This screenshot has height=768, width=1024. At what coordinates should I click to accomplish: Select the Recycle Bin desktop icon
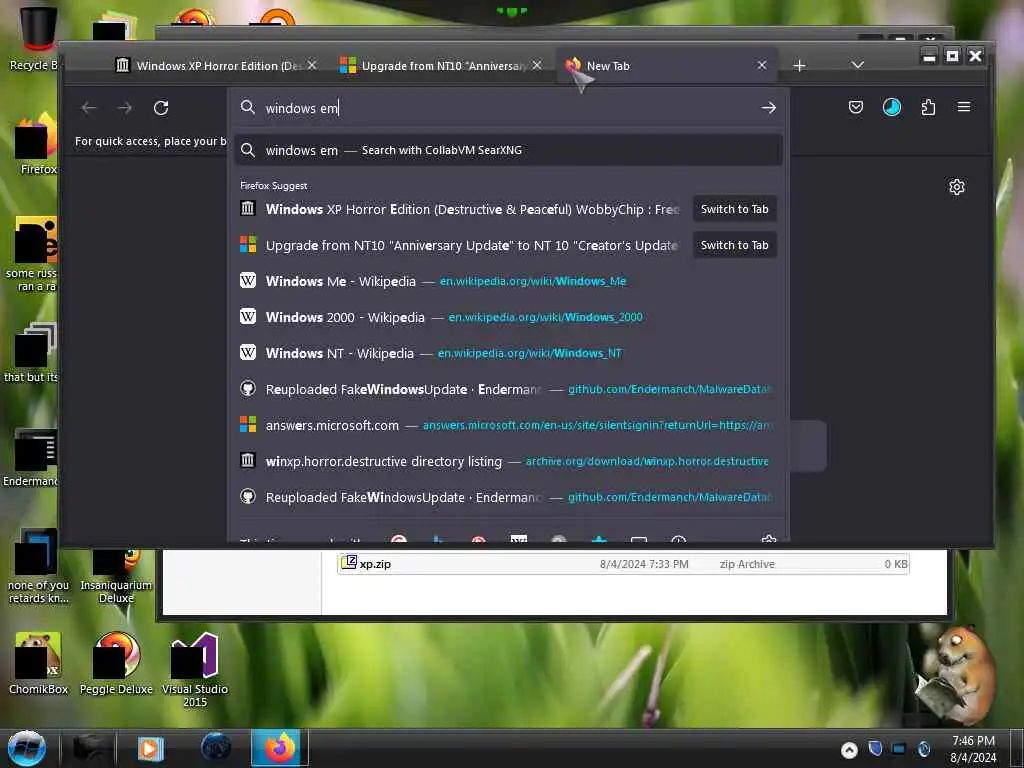pyautogui.click(x=34, y=38)
